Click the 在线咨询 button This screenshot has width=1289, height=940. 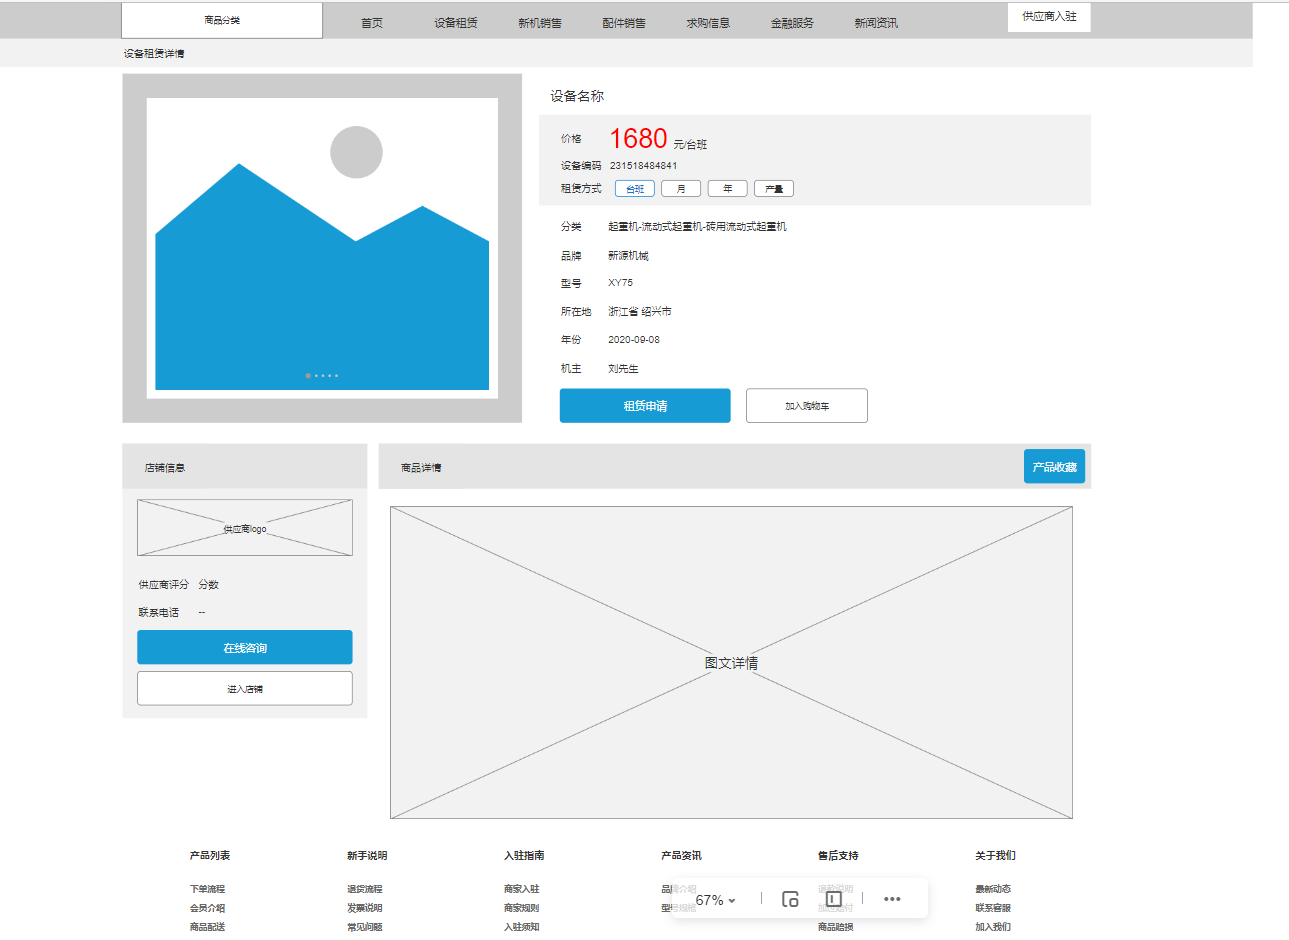[245, 648]
